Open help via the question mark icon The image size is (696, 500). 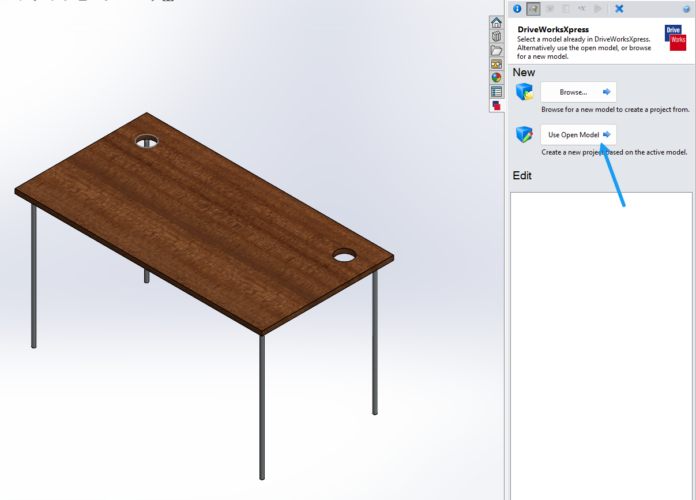[686, 9]
